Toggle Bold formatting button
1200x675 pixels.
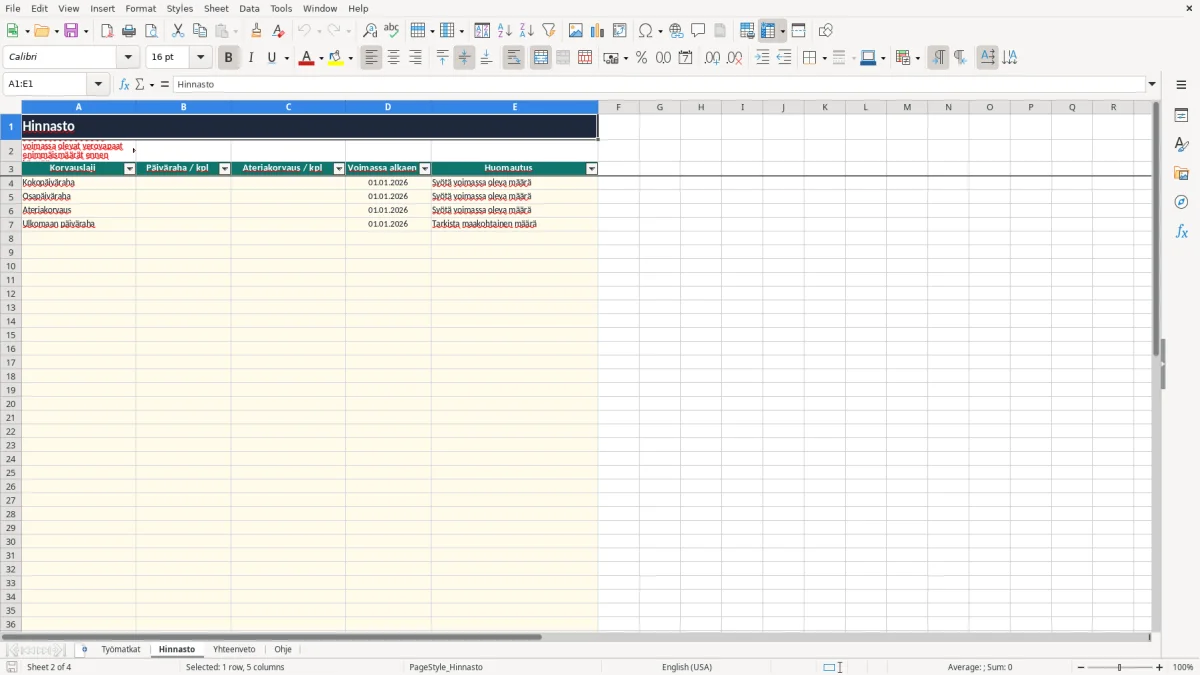pyautogui.click(x=228, y=58)
